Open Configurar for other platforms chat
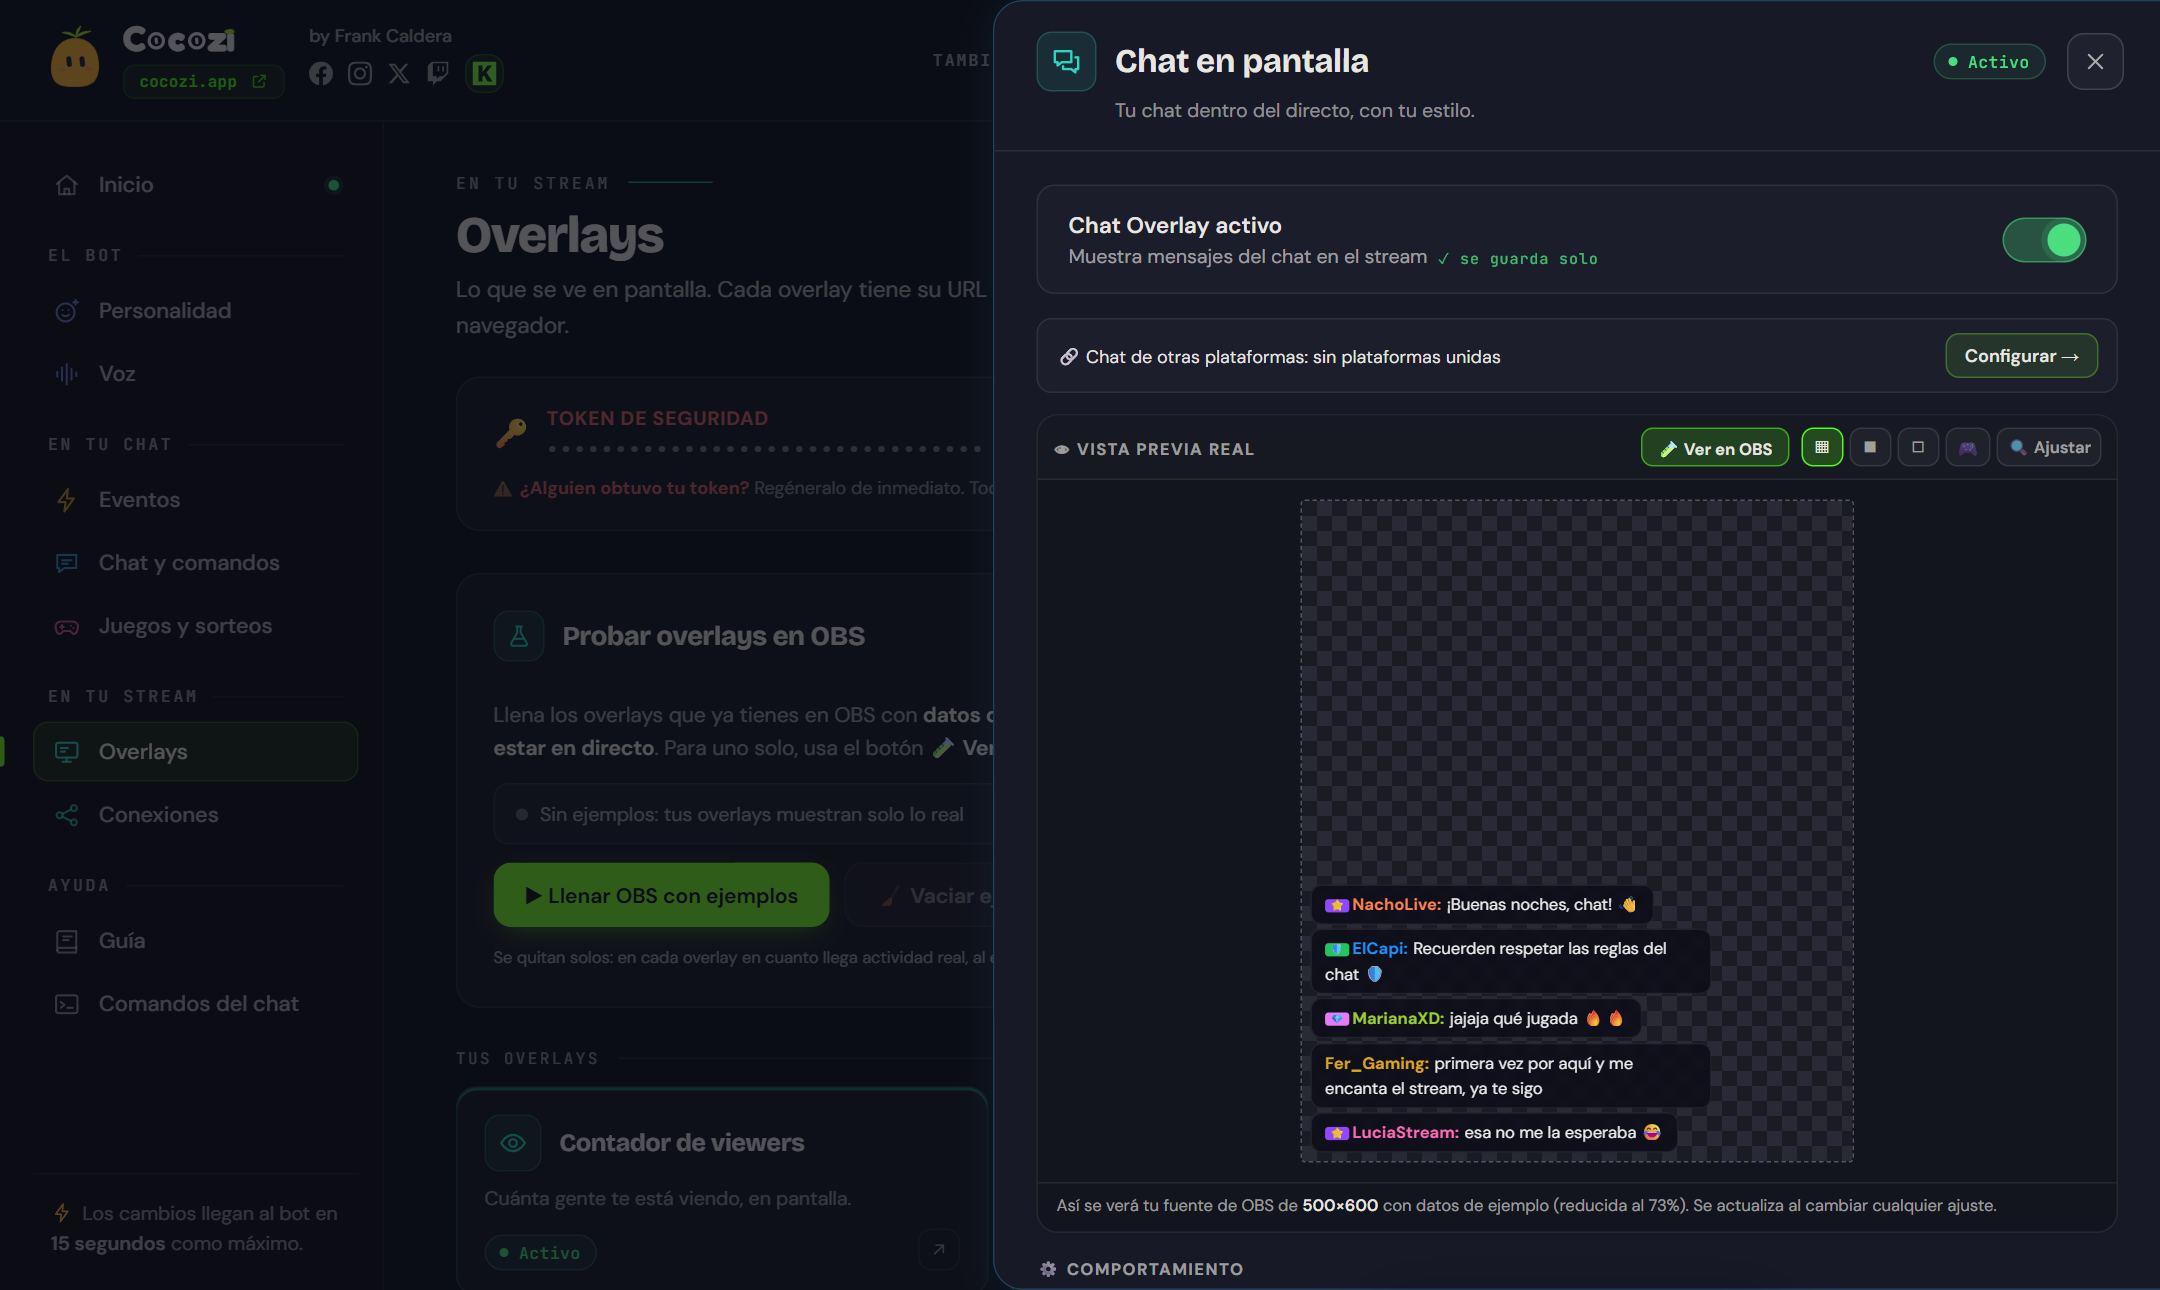Image resolution: width=2160 pixels, height=1290 pixels. click(2021, 356)
